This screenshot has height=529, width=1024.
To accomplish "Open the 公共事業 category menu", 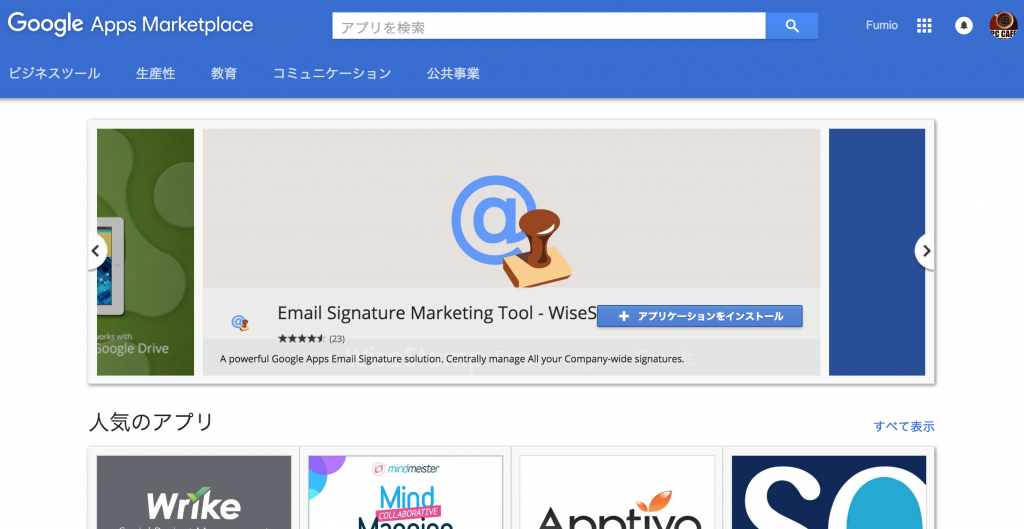I will (x=453, y=73).
